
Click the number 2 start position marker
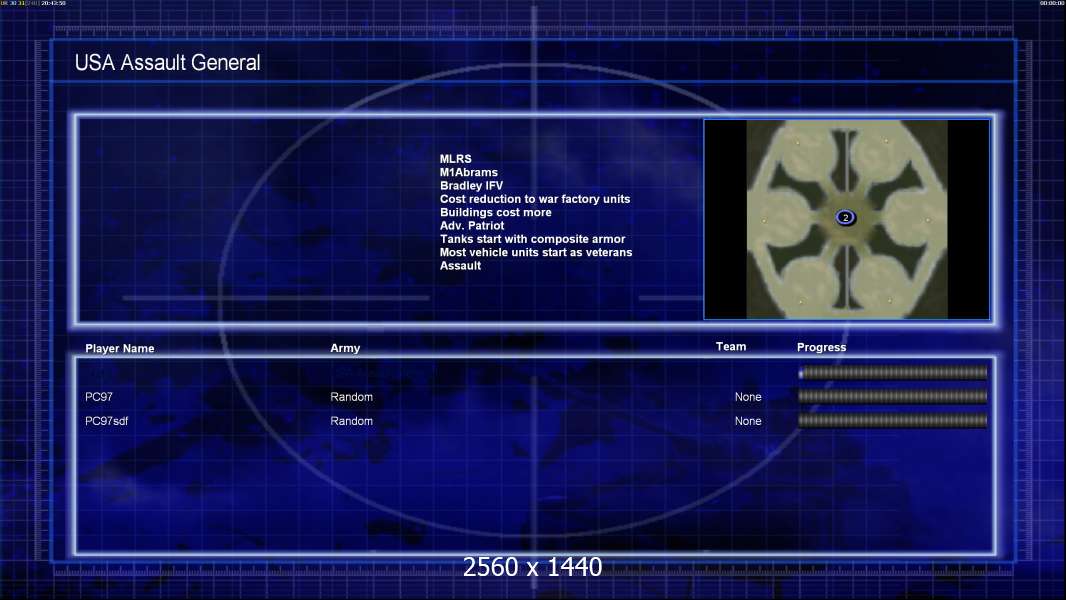(x=845, y=217)
